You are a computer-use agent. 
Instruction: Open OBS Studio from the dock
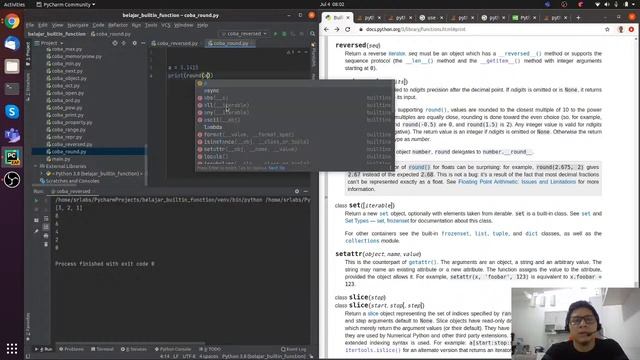12,180
